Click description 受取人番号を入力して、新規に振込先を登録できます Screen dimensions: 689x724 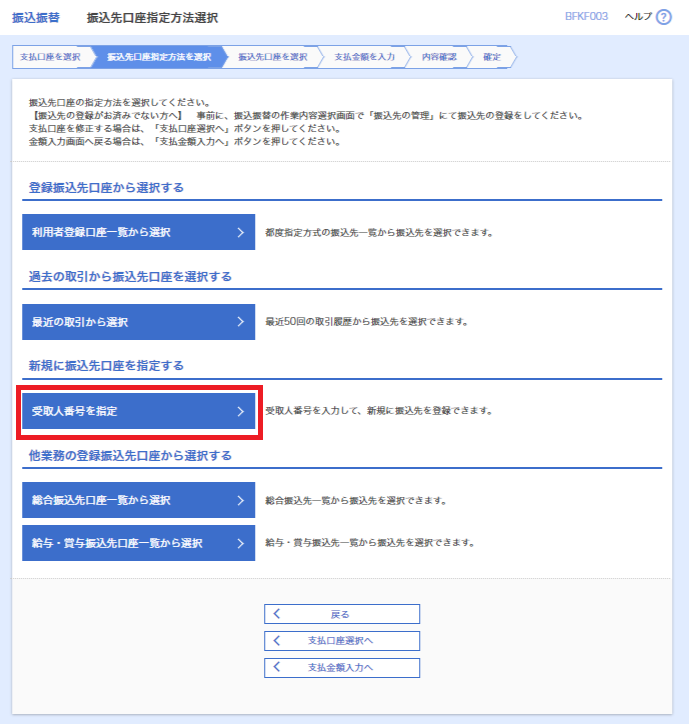(379, 410)
